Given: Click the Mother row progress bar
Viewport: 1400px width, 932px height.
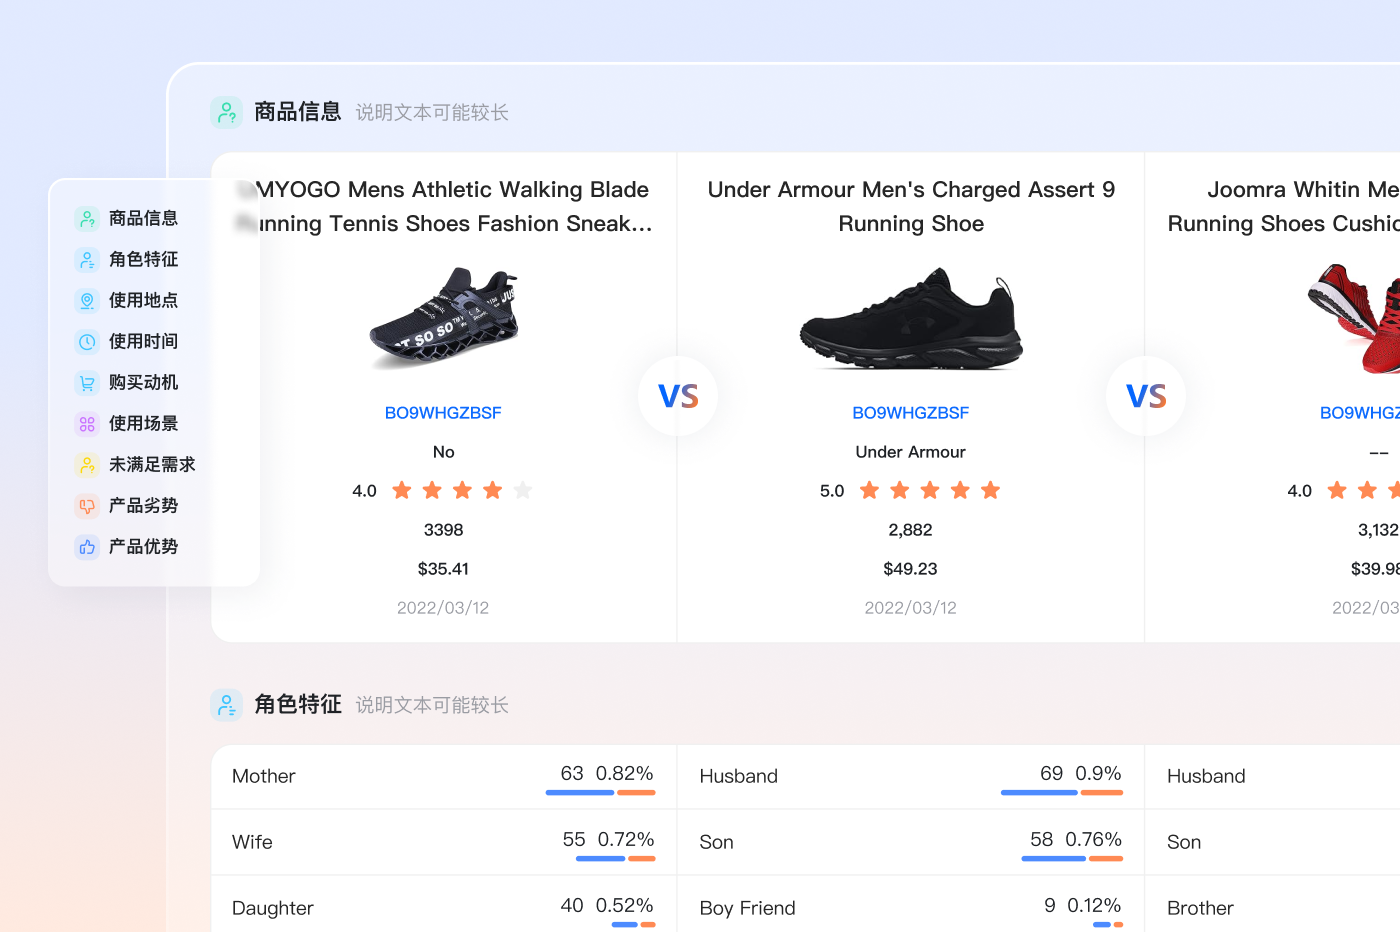Looking at the screenshot, I should pyautogui.click(x=600, y=792).
